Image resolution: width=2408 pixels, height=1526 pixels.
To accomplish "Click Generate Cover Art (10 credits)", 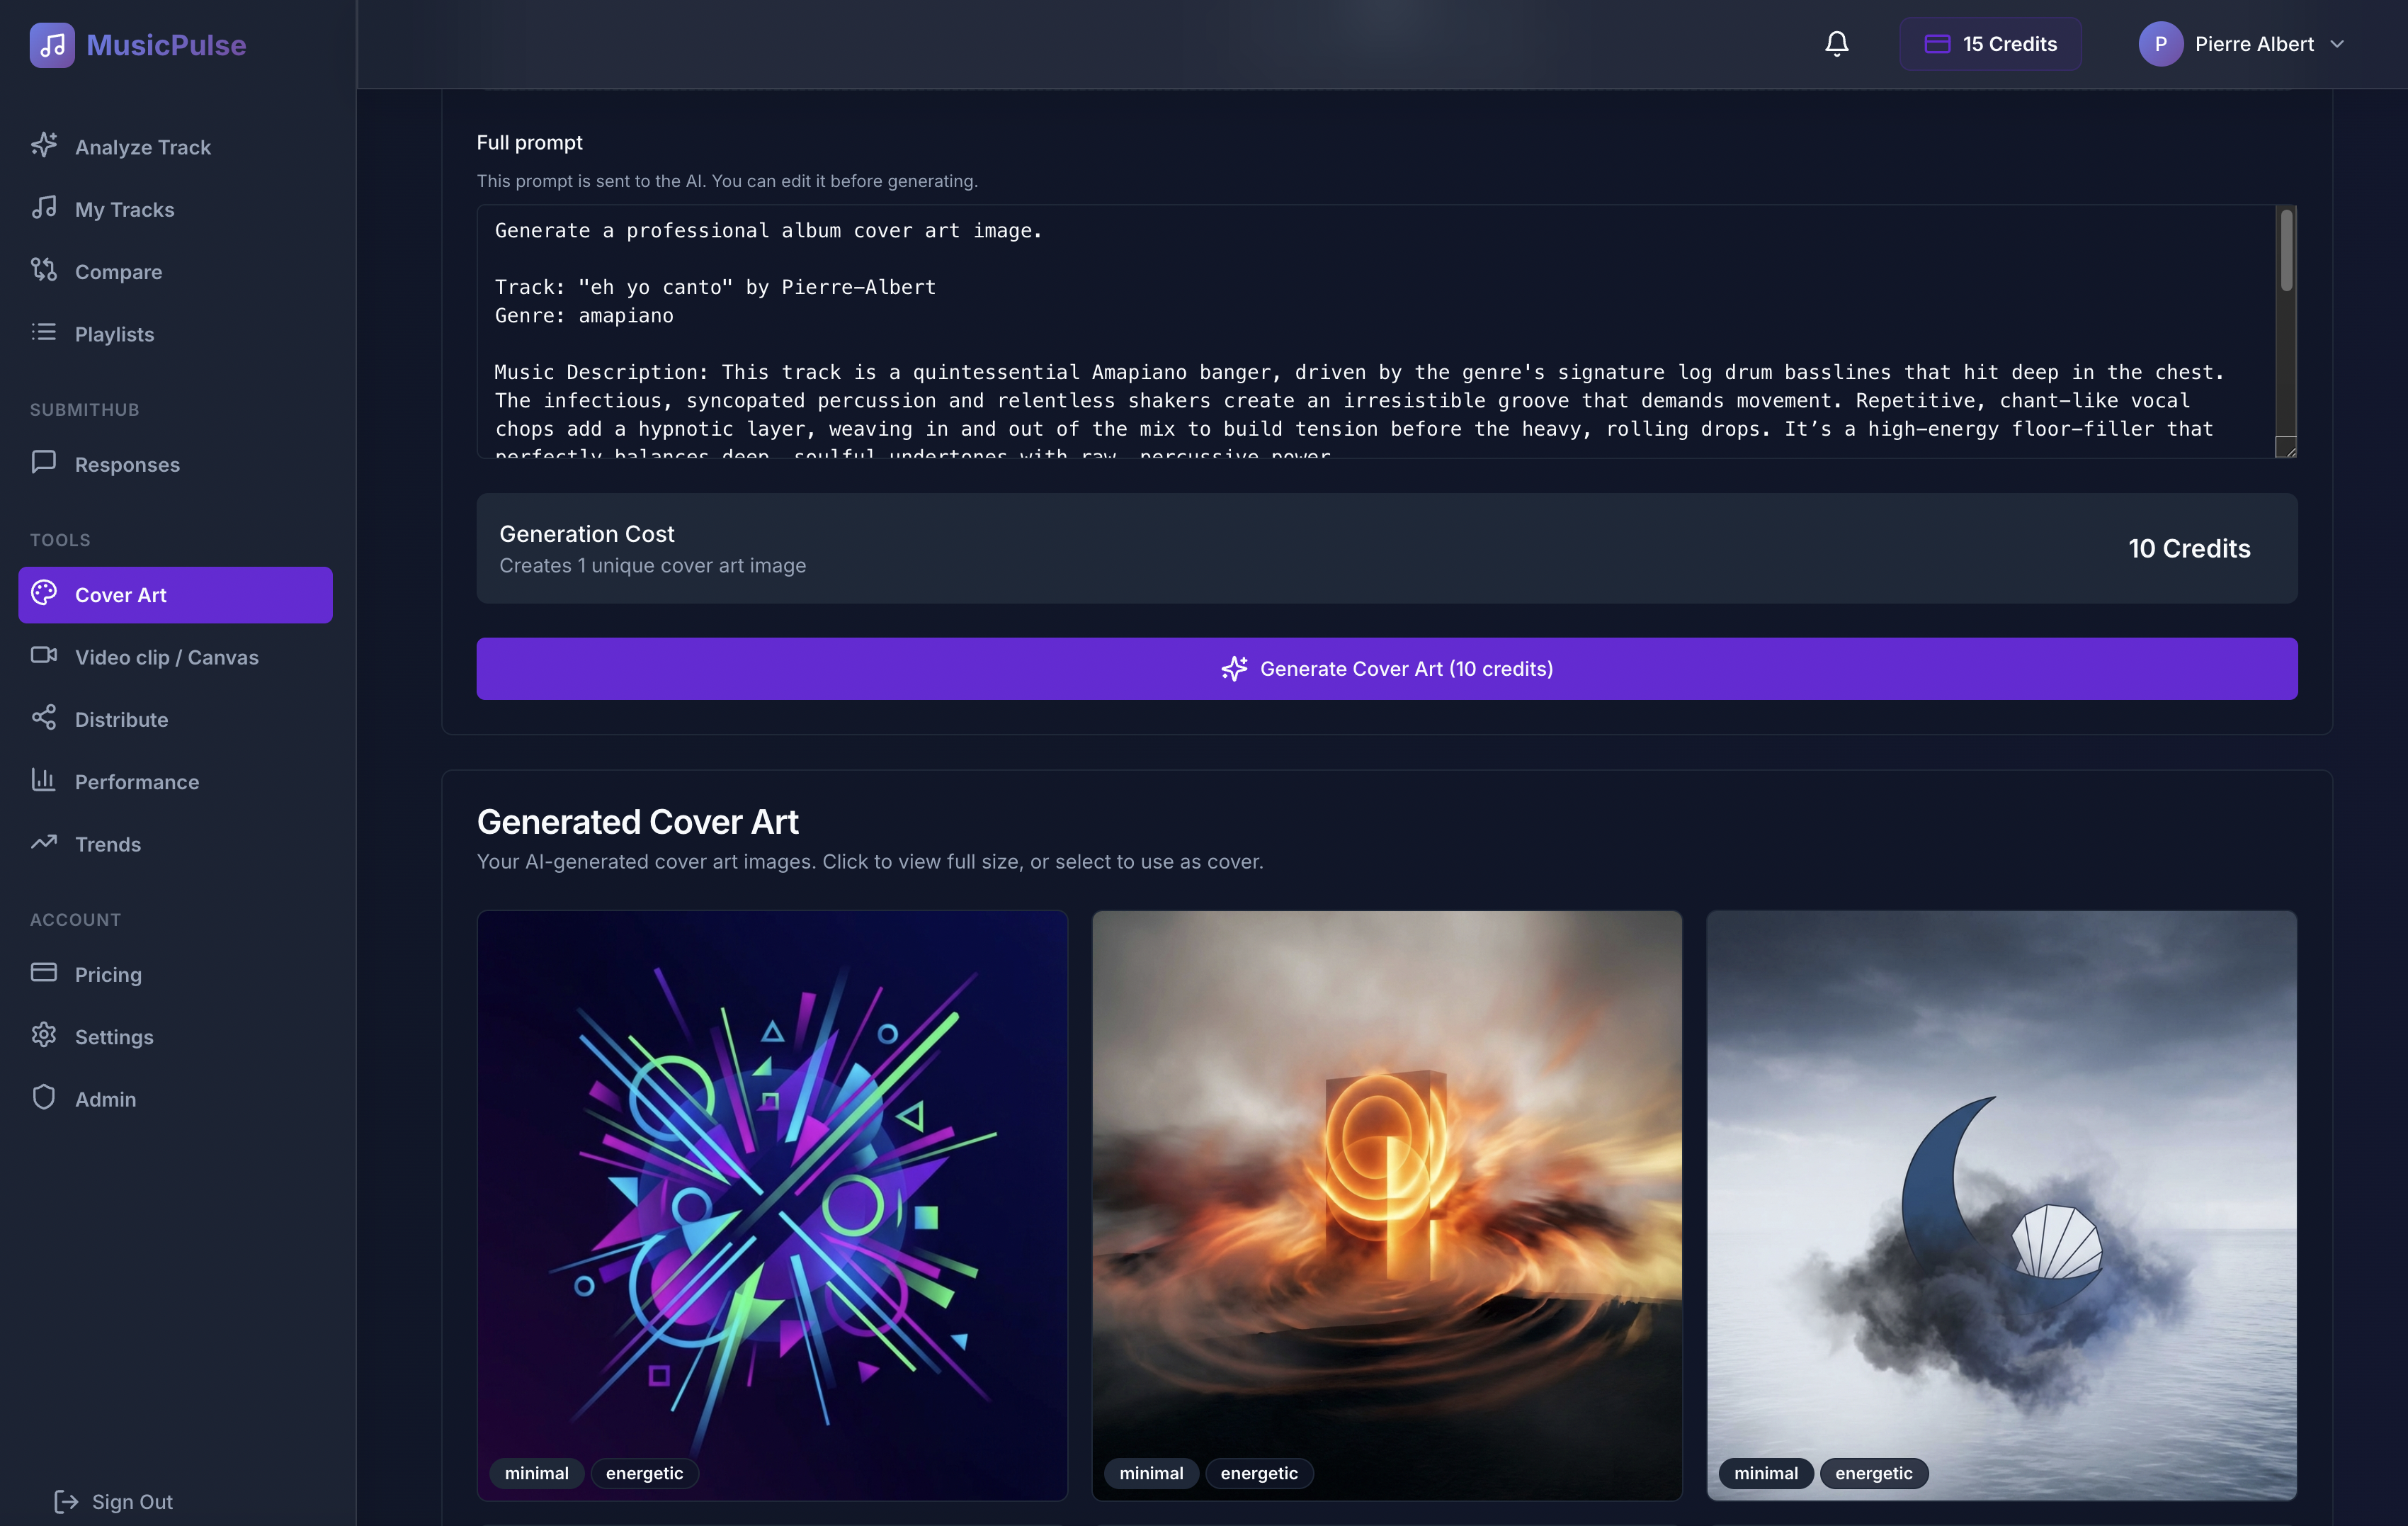I will 1387,668.
